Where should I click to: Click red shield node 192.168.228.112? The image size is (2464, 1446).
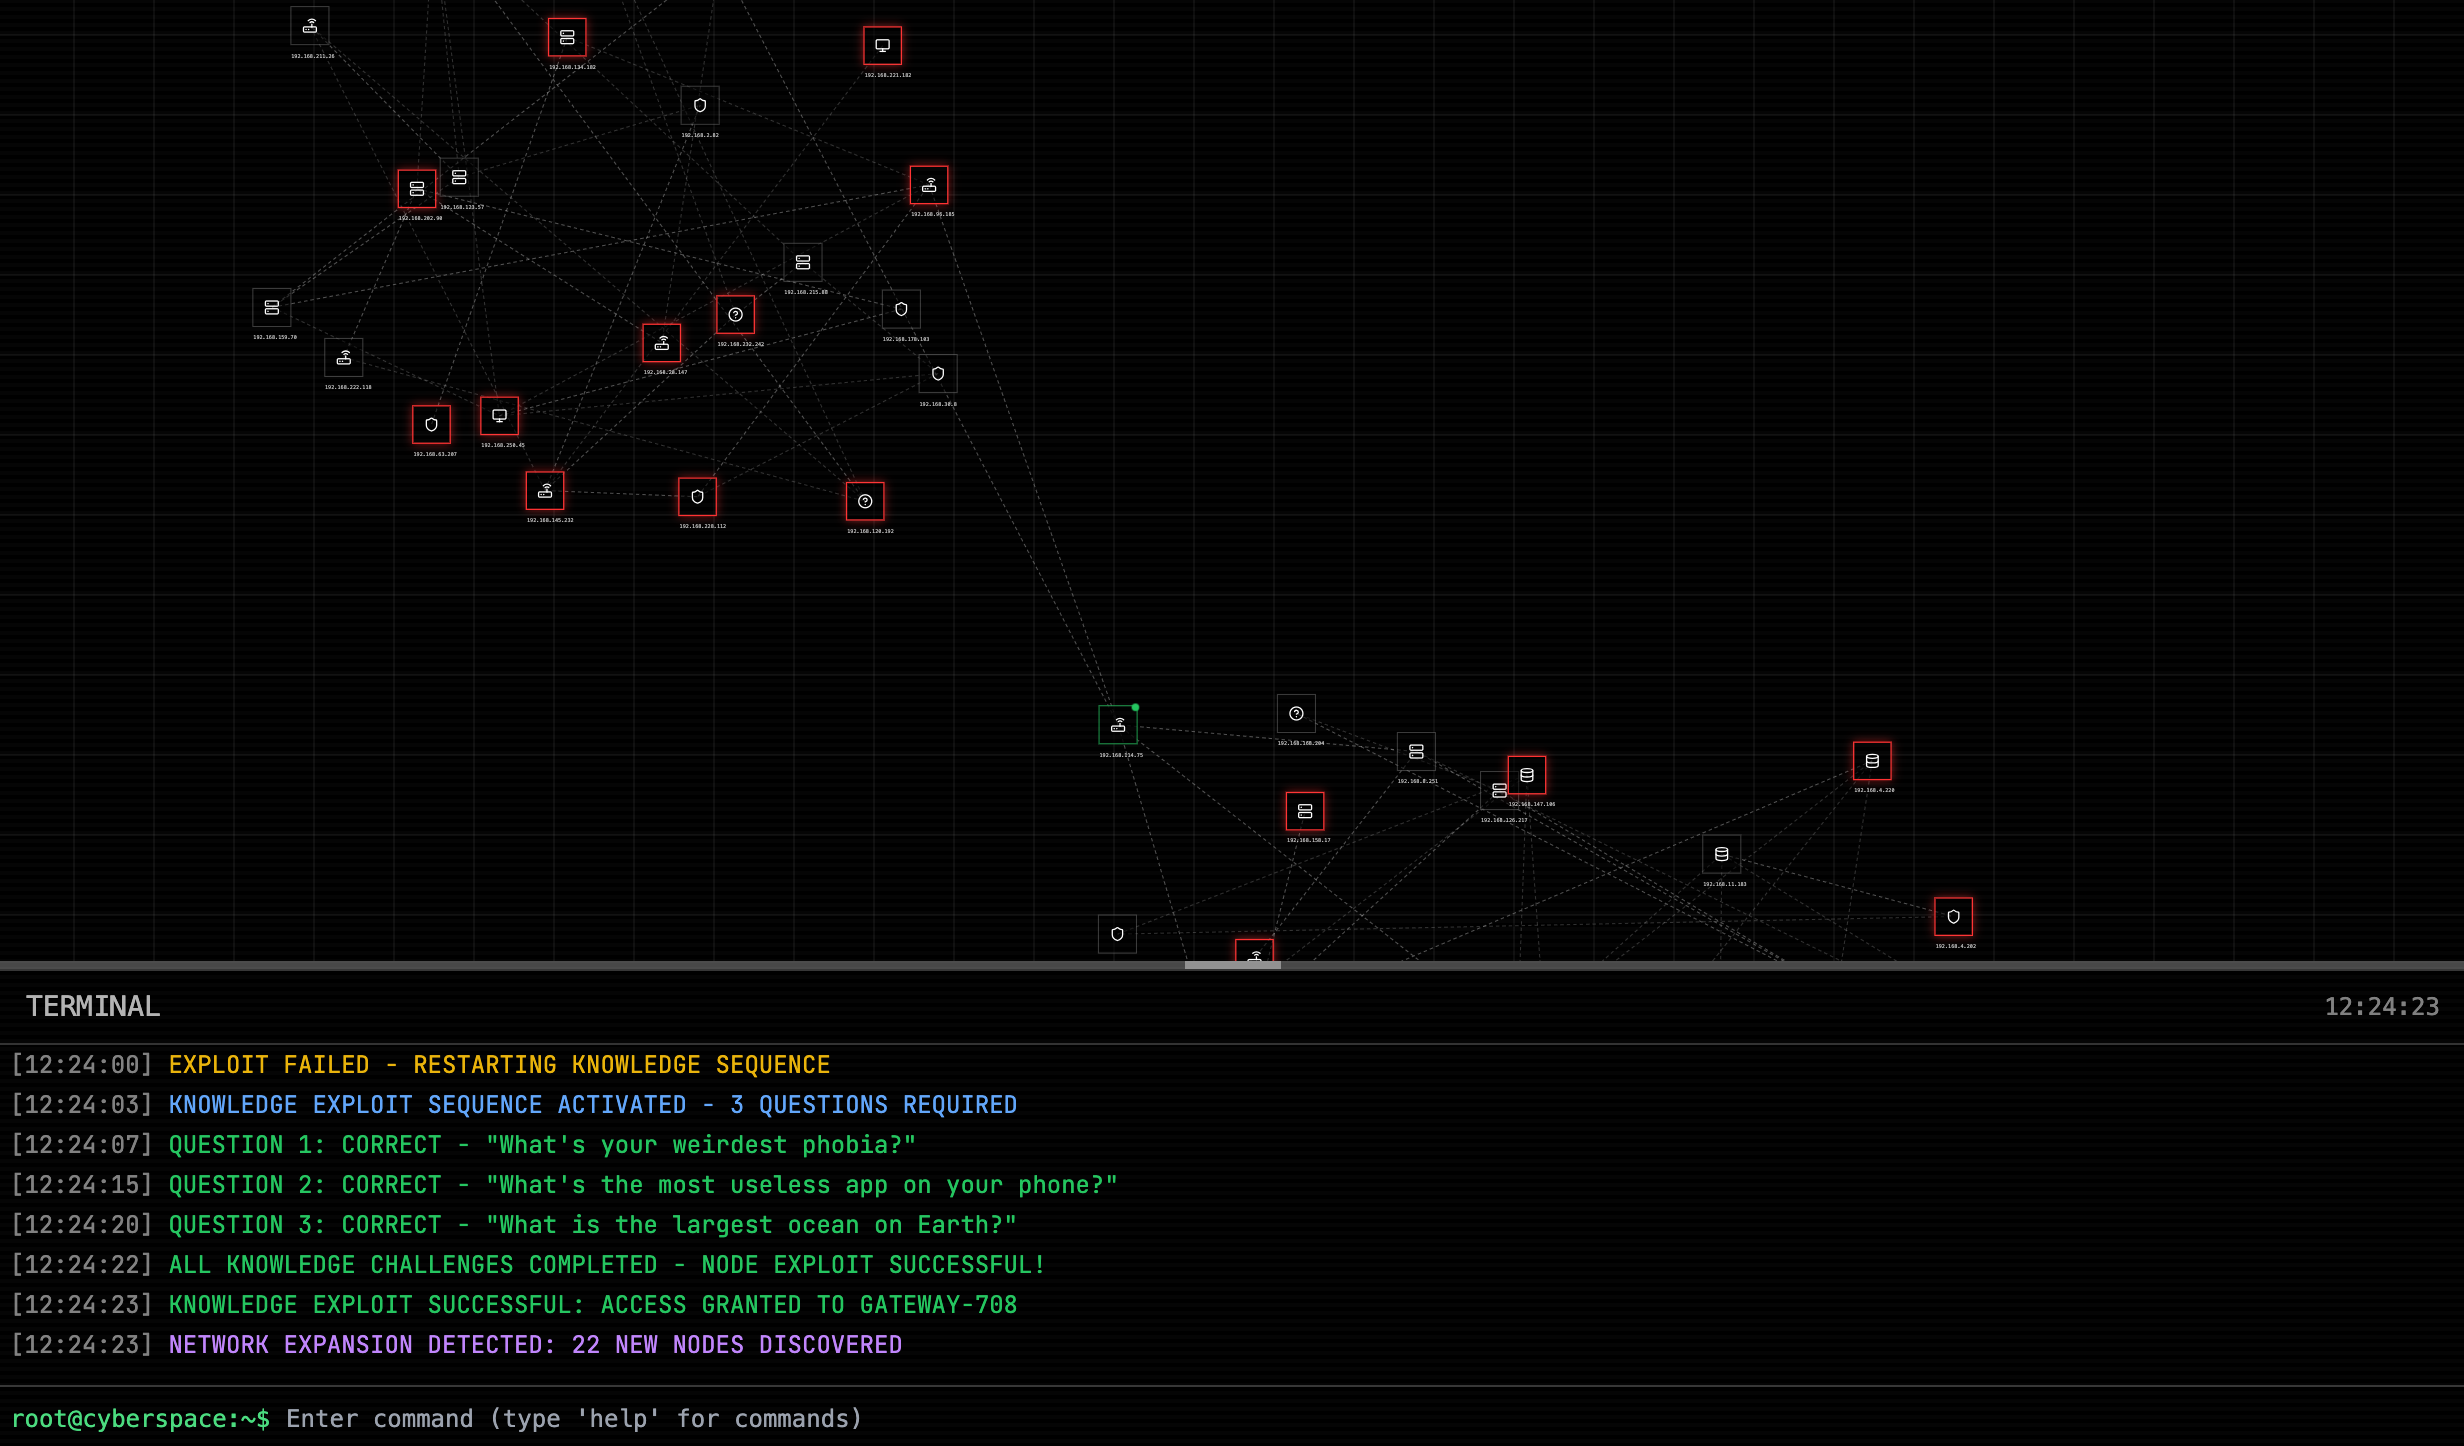(x=697, y=497)
